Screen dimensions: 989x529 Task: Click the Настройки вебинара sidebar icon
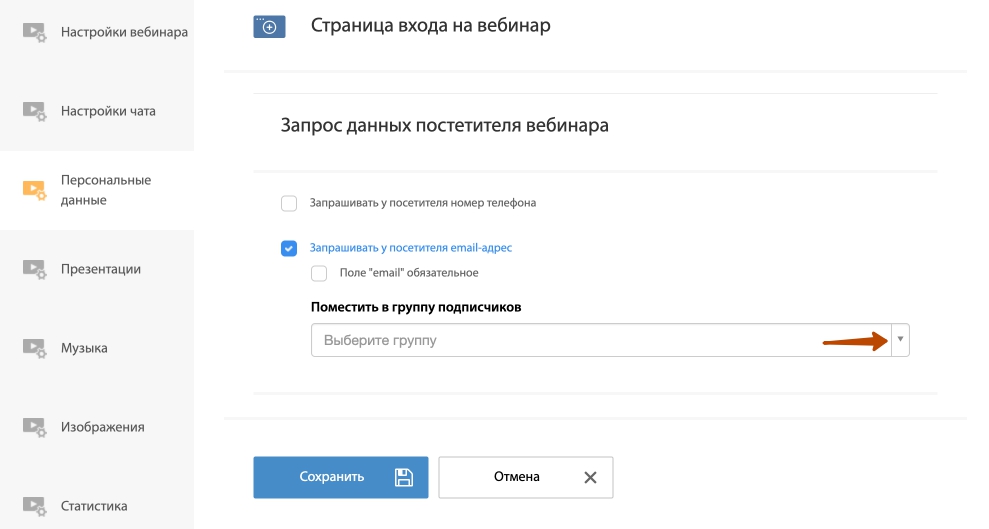tap(35, 32)
